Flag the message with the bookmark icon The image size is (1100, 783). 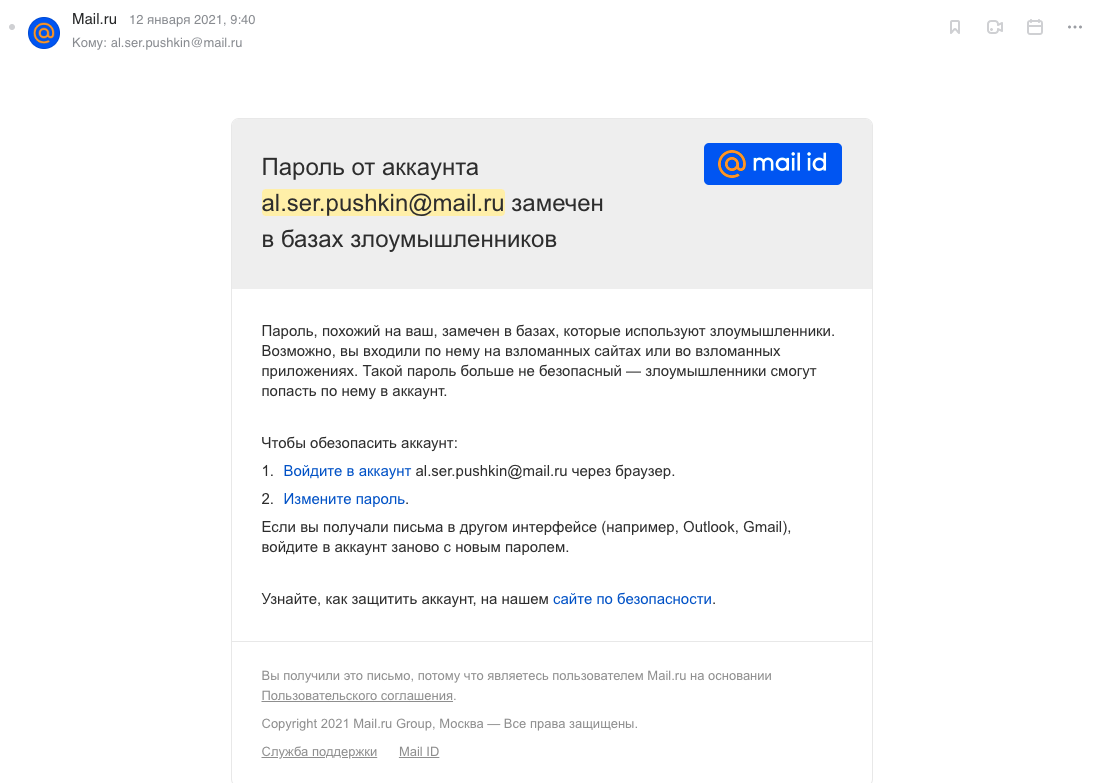(x=955, y=27)
